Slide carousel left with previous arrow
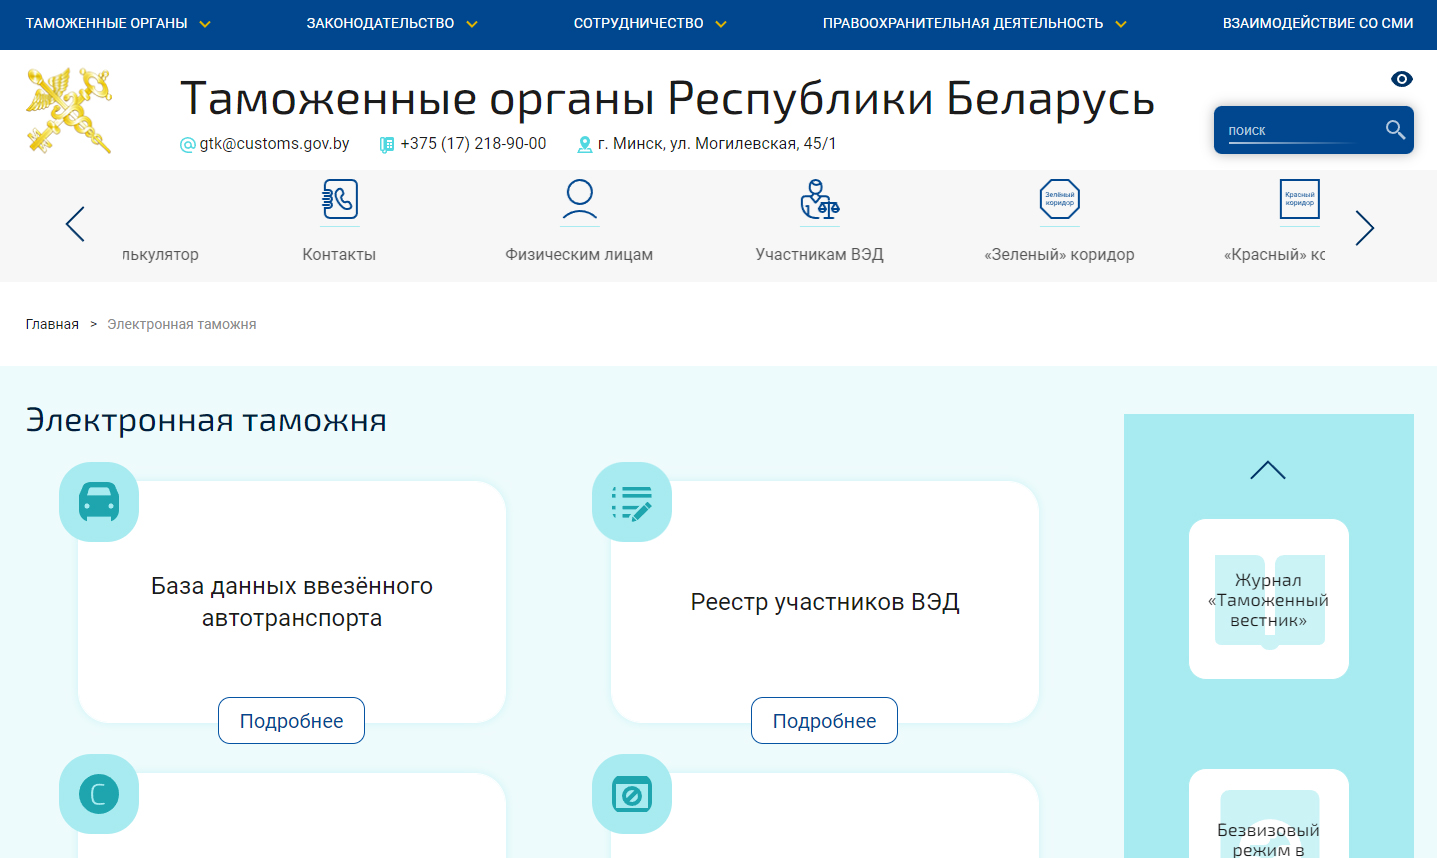Viewport: 1437px width, 858px height. [x=75, y=225]
